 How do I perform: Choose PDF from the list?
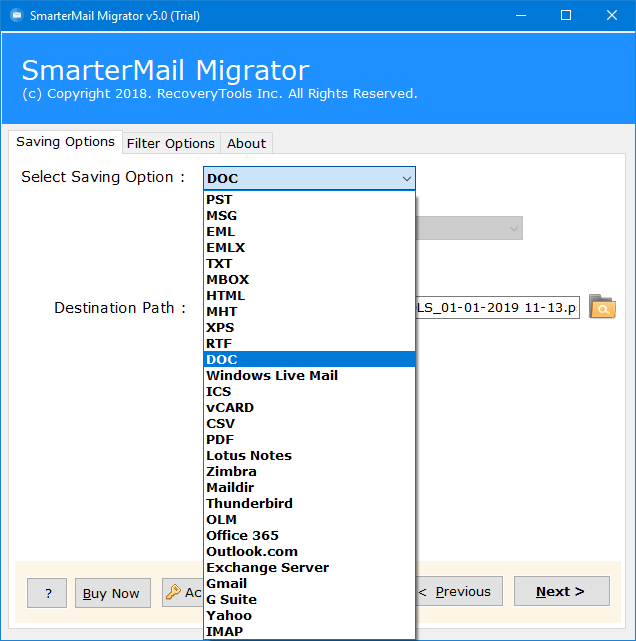[x=309, y=439]
